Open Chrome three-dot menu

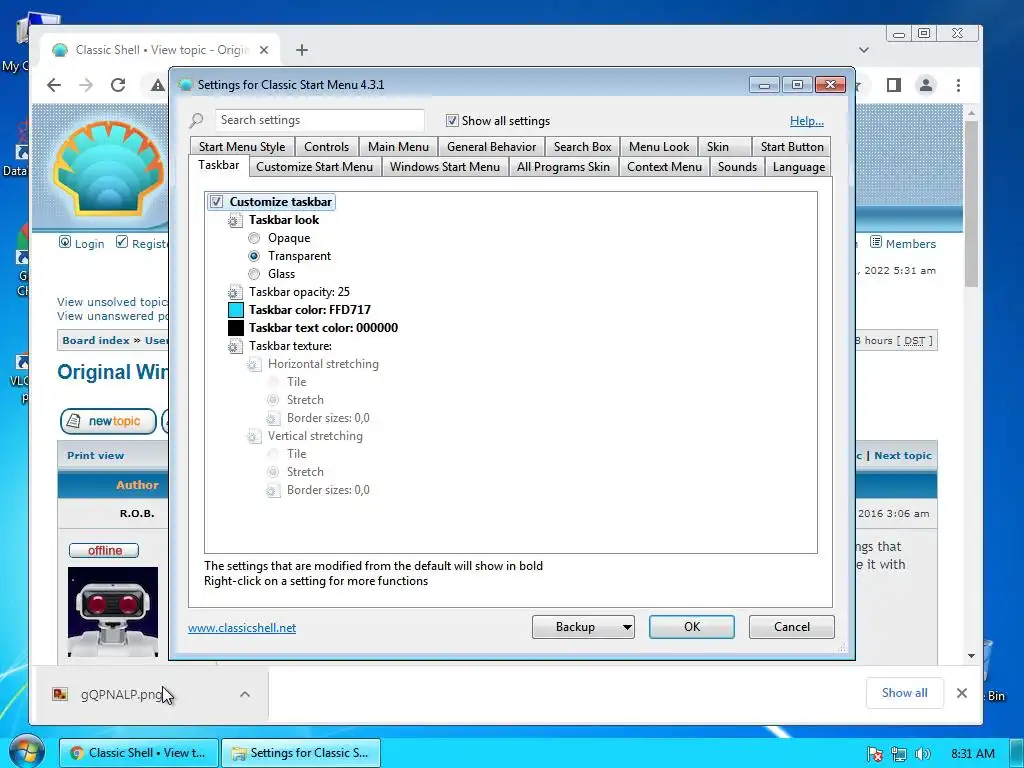pyautogui.click(x=958, y=85)
